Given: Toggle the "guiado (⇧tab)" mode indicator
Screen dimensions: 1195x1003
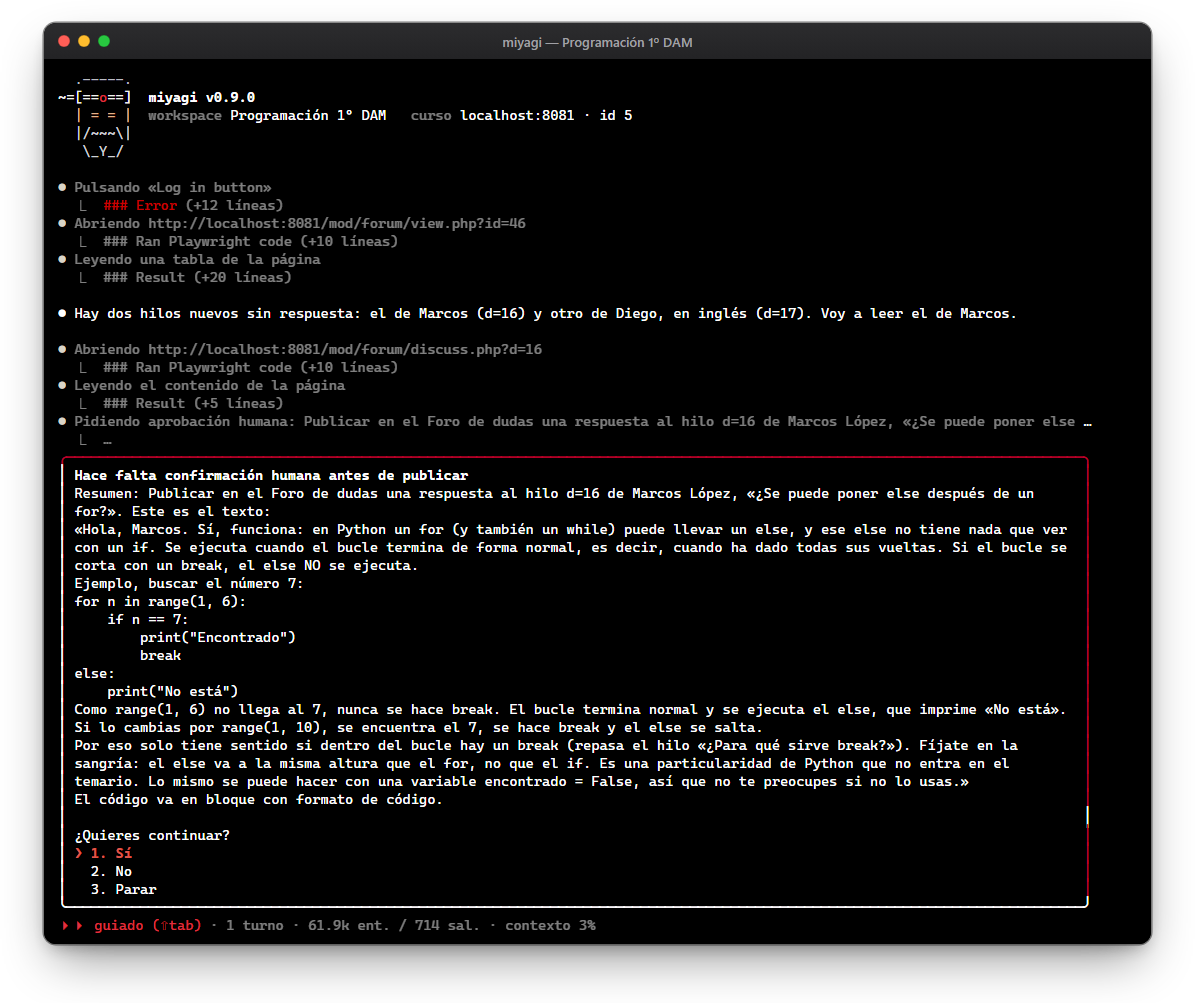Looking at the screenshot, I should tap(148, 925).
